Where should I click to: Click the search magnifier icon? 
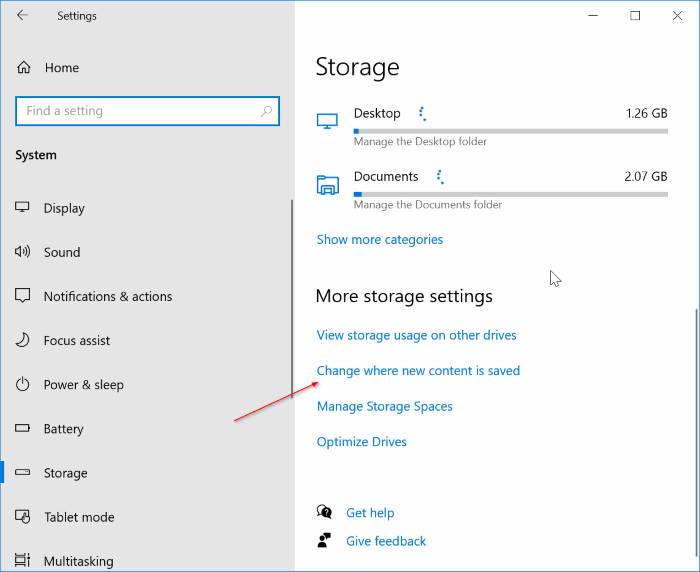[267, 111]
